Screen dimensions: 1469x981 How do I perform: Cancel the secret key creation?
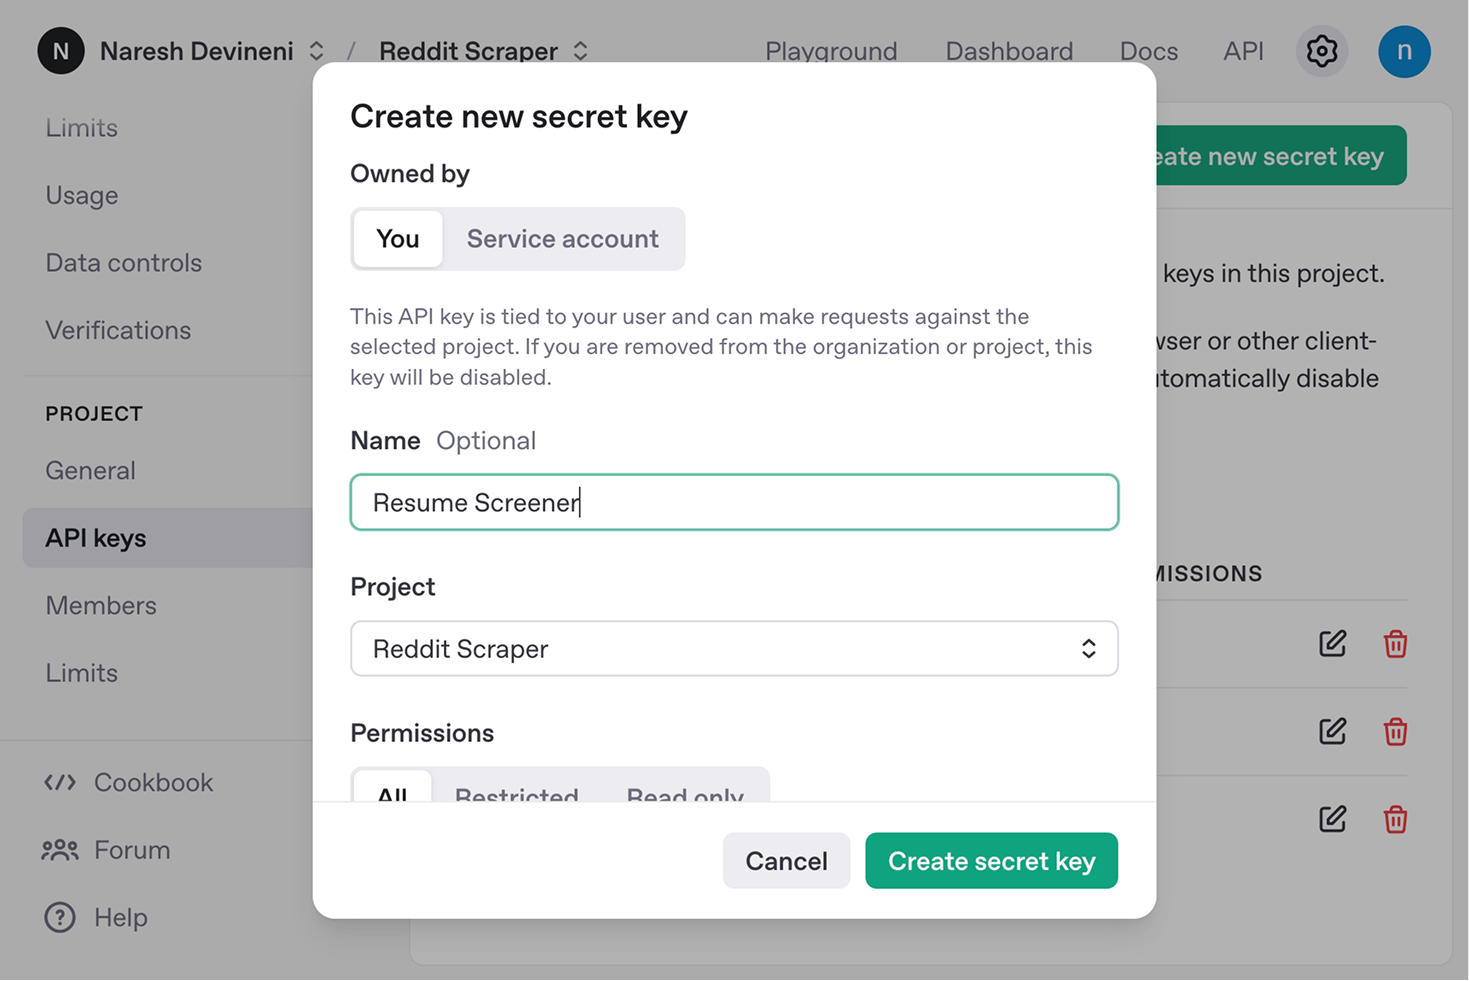786,860
